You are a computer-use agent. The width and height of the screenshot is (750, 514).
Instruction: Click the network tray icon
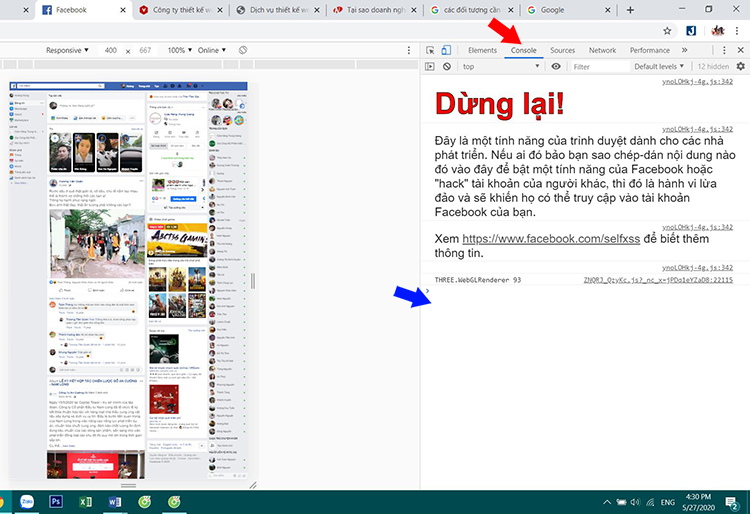tap(650, 502)
